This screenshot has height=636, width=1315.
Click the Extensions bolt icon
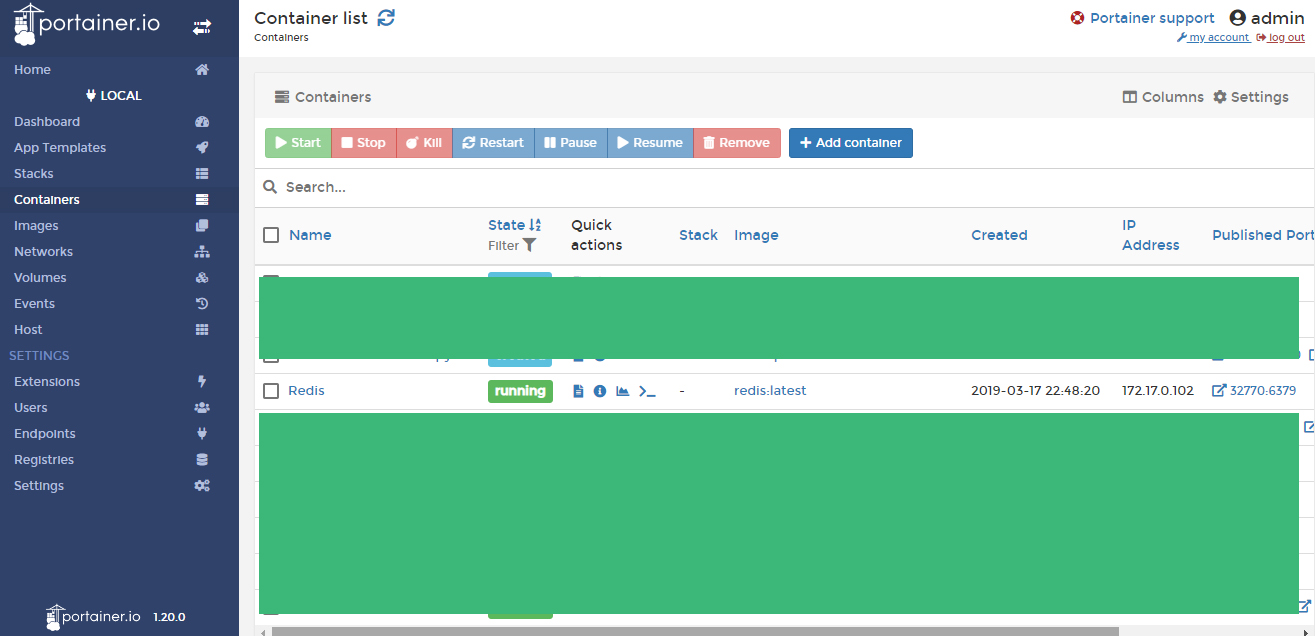click(202, 382)
